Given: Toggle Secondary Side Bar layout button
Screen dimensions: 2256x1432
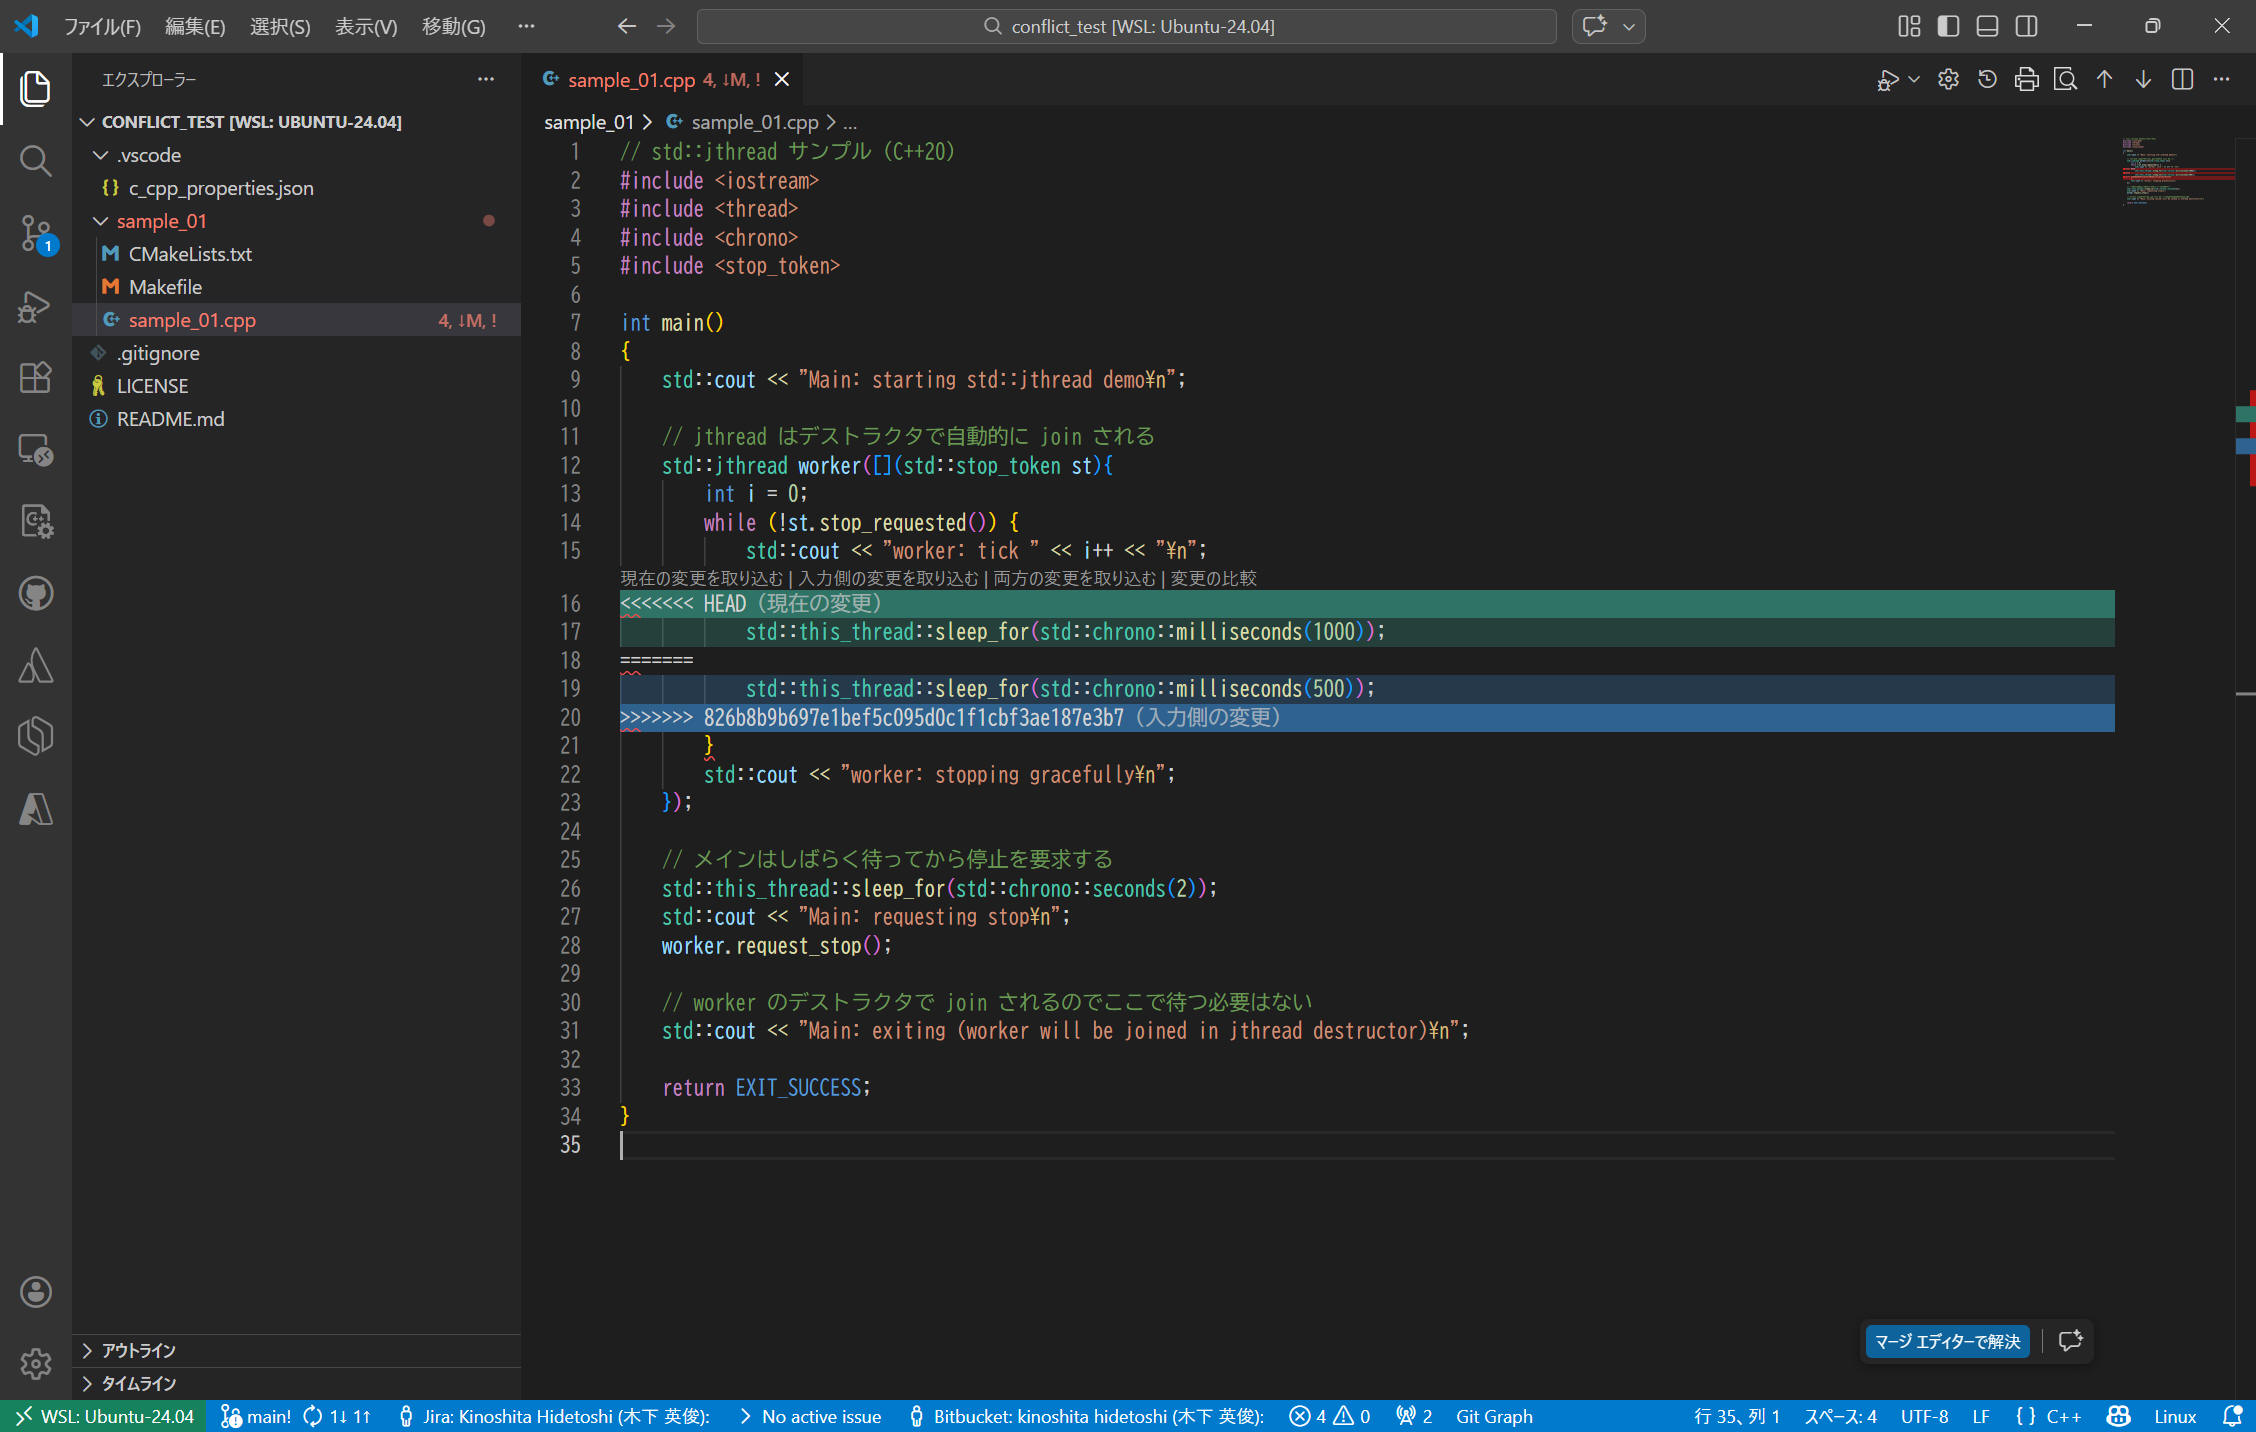Looking at the screenshot, I should pyautogui.click(x=2026, y=27).
